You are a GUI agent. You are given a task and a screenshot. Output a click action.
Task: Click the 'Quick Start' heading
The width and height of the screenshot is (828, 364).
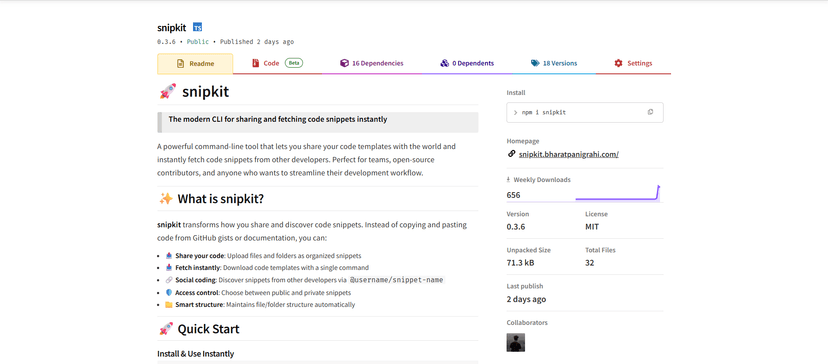(x=208, y=329)
